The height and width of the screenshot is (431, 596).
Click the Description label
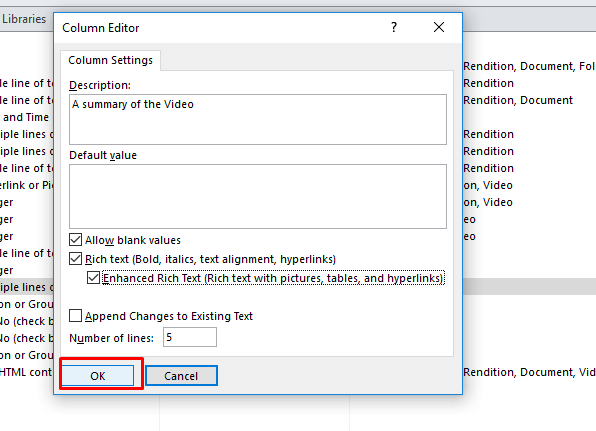pos(100,85)
